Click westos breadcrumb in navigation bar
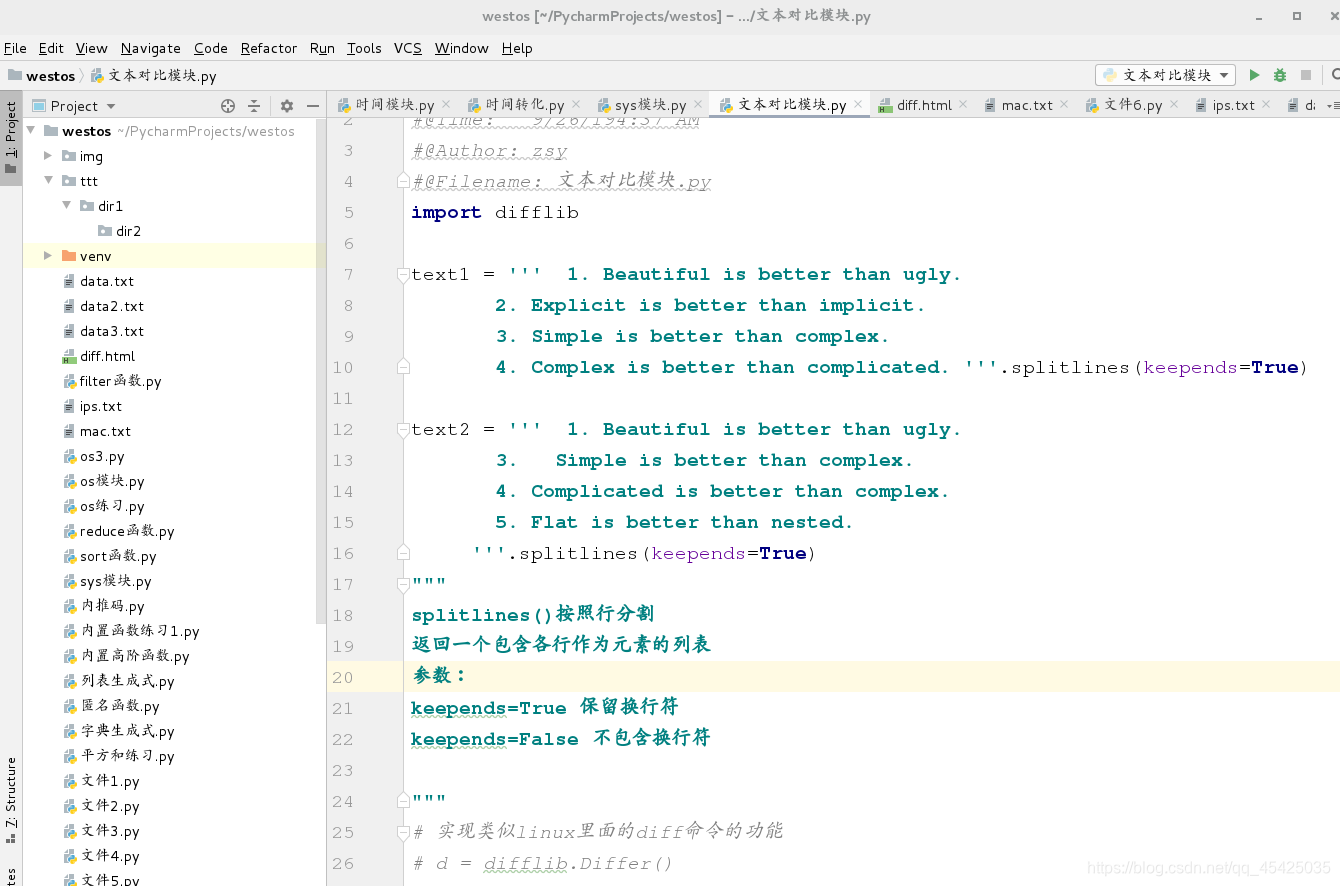1340x886 pixels. (x=42, y=75)
